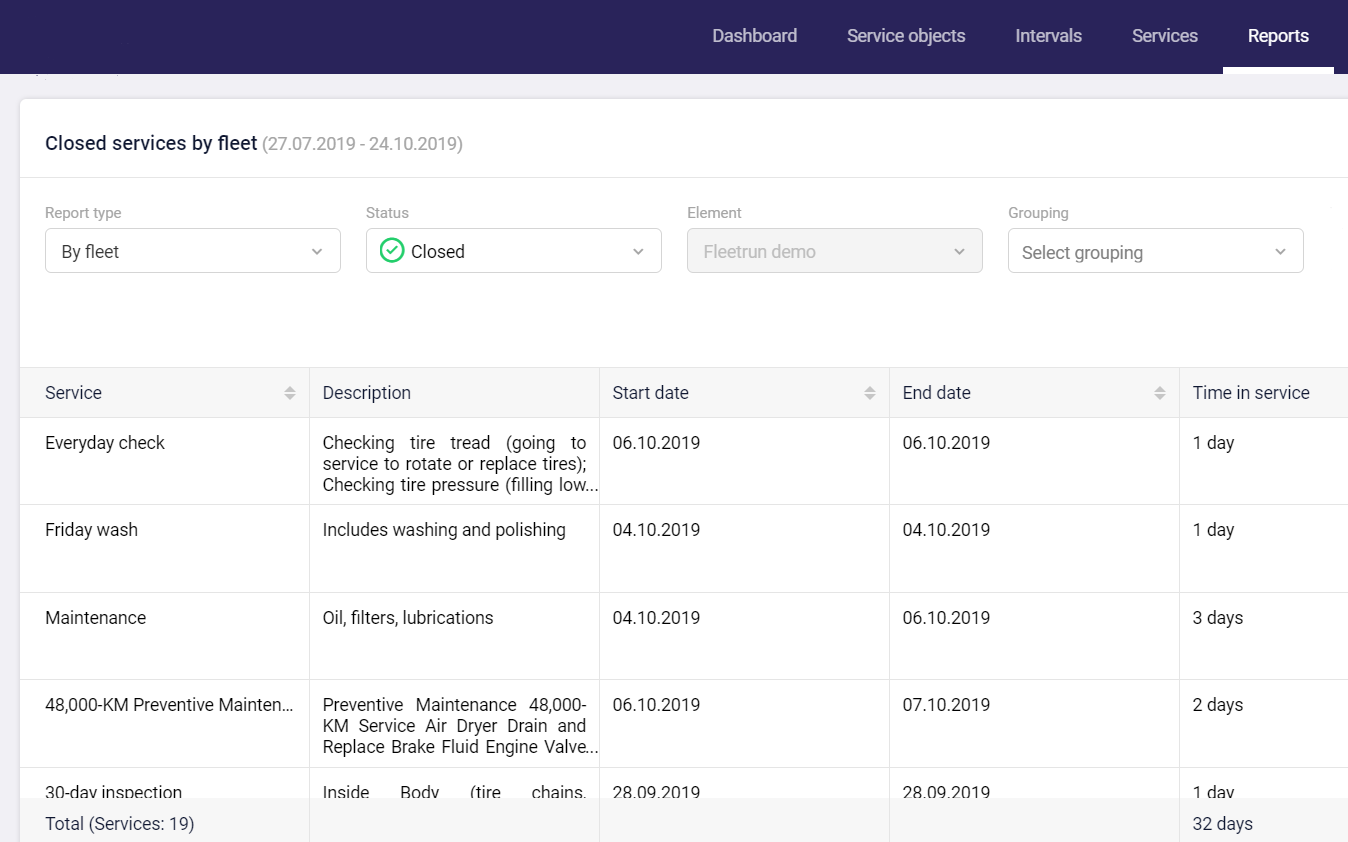The image size is (1348, 842).
Task: Navigate to the Services tab
Action: [x=1164, y=36]
